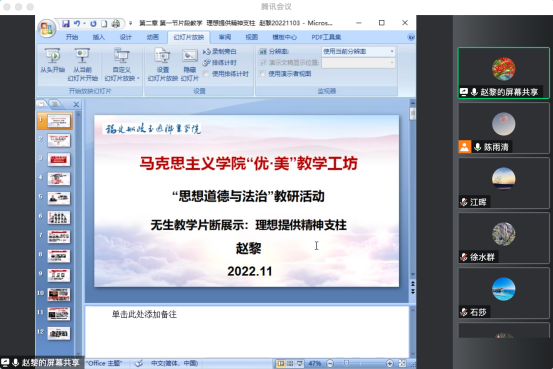
Task: Open the 审阅 (Review) ribbon tab
Action: pos(225,37)
